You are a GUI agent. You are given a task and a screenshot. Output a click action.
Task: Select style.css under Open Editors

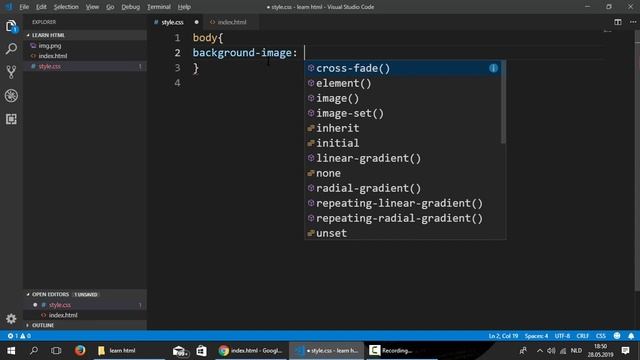[85, 305]
